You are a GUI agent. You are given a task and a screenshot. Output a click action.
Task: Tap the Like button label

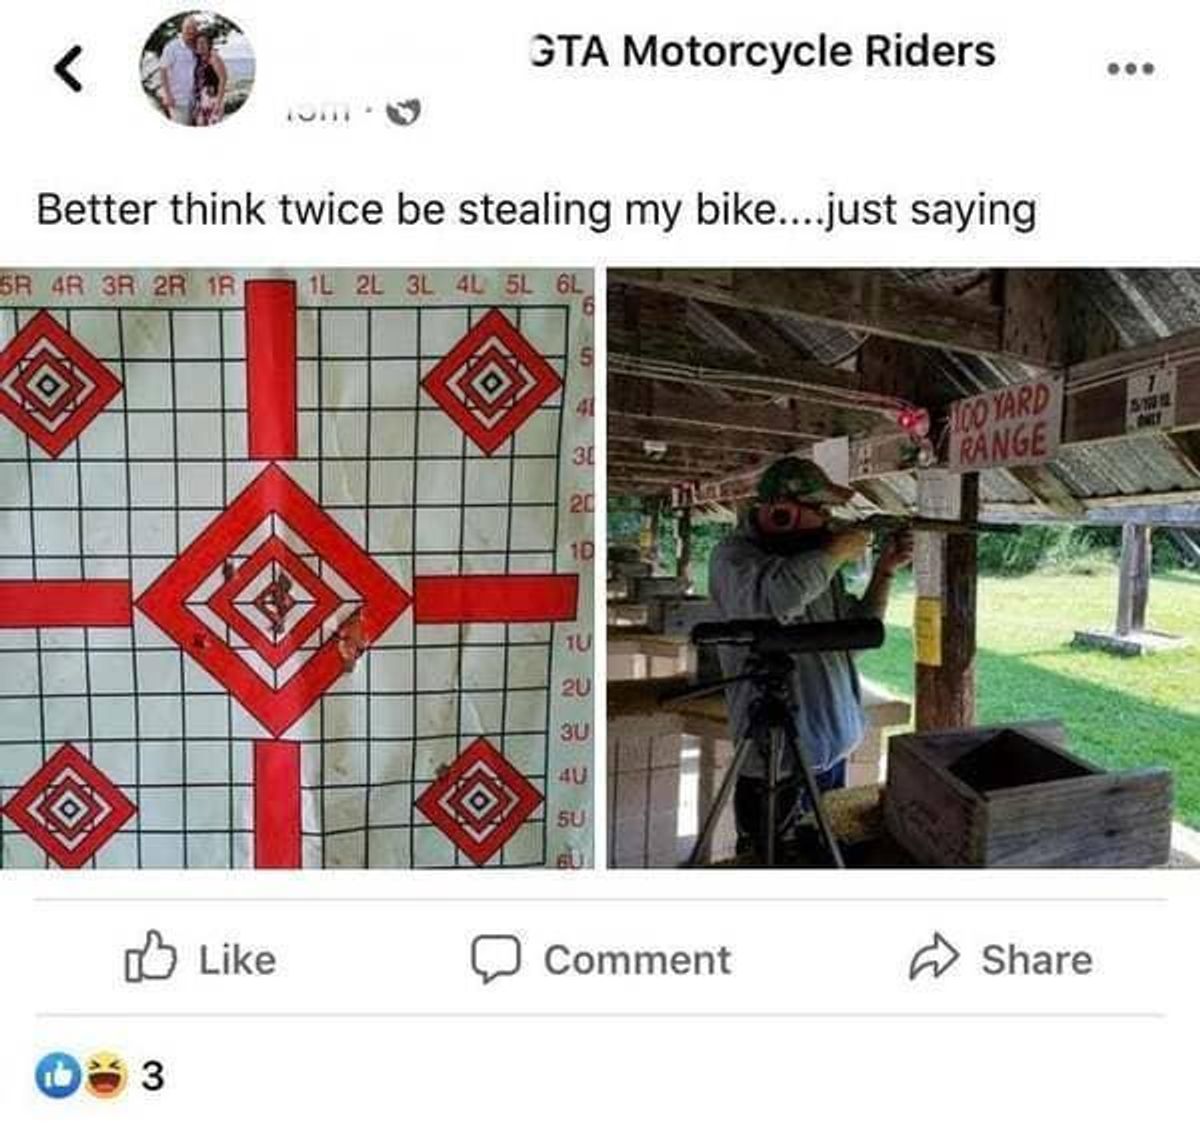point(237,960)
